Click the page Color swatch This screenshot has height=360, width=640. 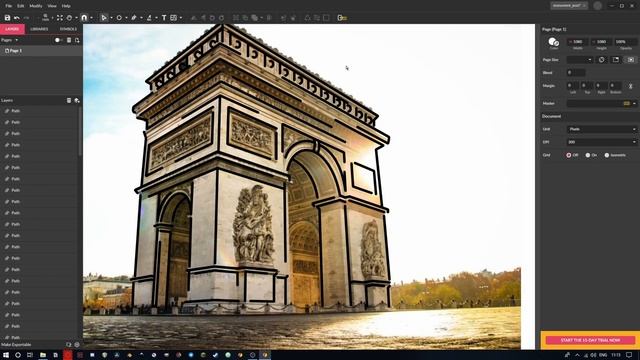[553, 42]
